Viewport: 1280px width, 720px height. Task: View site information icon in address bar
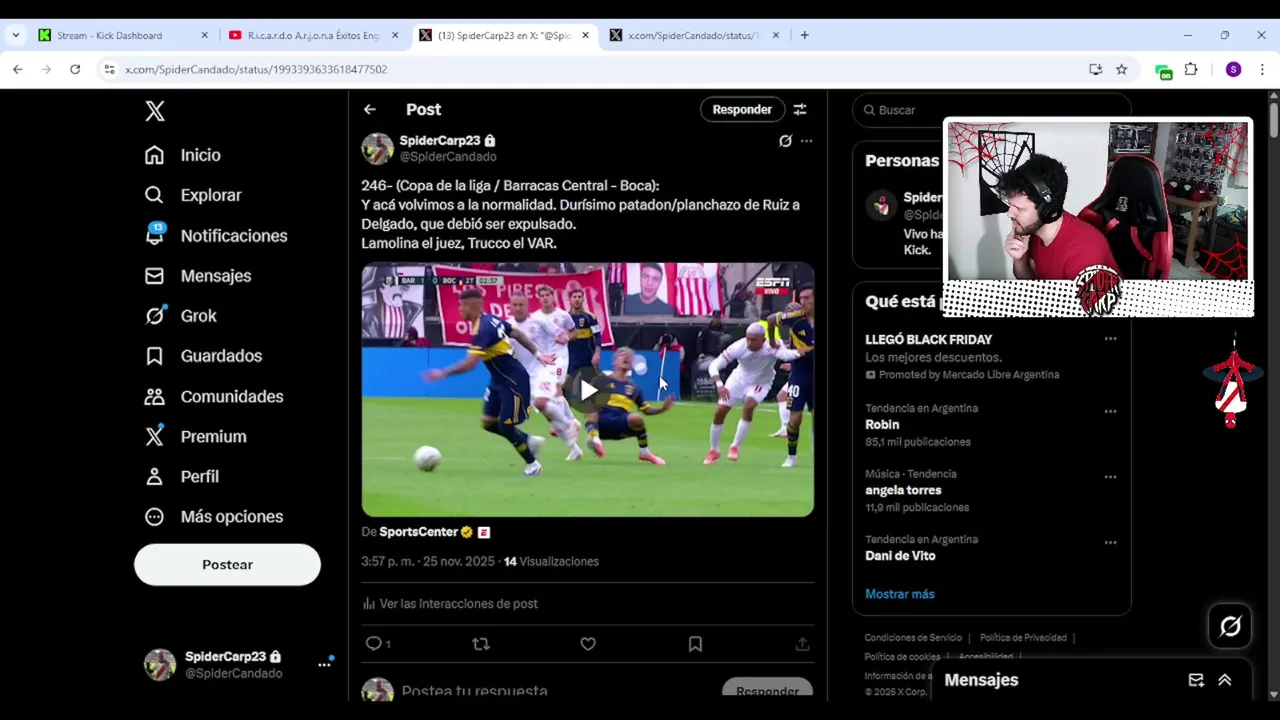[109, 69]
